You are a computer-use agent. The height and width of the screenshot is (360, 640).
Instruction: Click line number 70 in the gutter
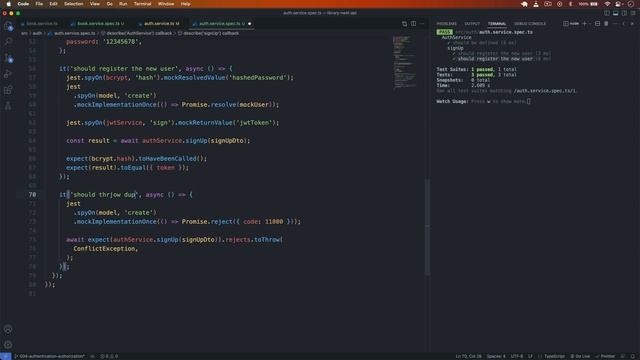32,195
